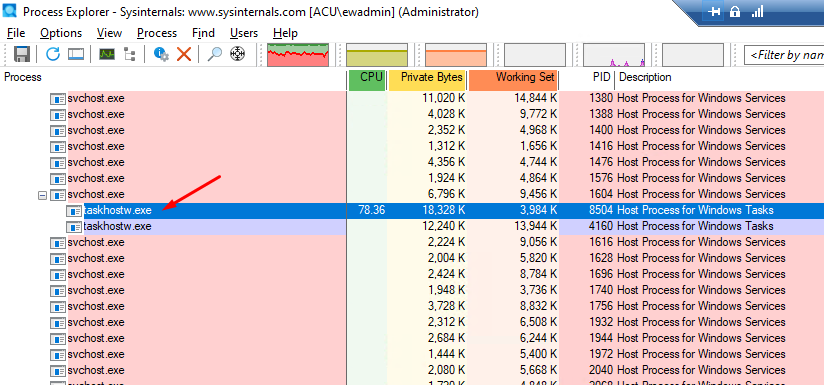Image resolution: width=824 pixels, height=385 pixels.
Task: Click Private Bytes value 2,312 K
Action: click(447, 322)
